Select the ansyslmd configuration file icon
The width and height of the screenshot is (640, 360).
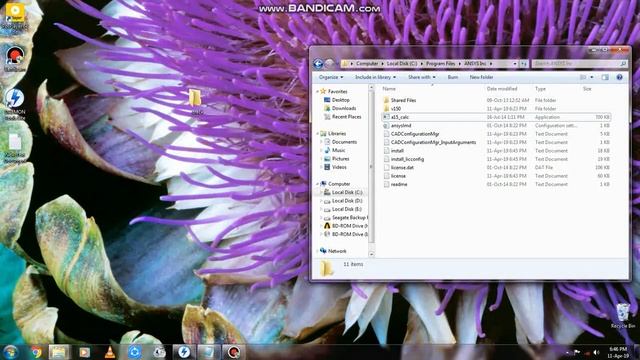pos(386,126)
